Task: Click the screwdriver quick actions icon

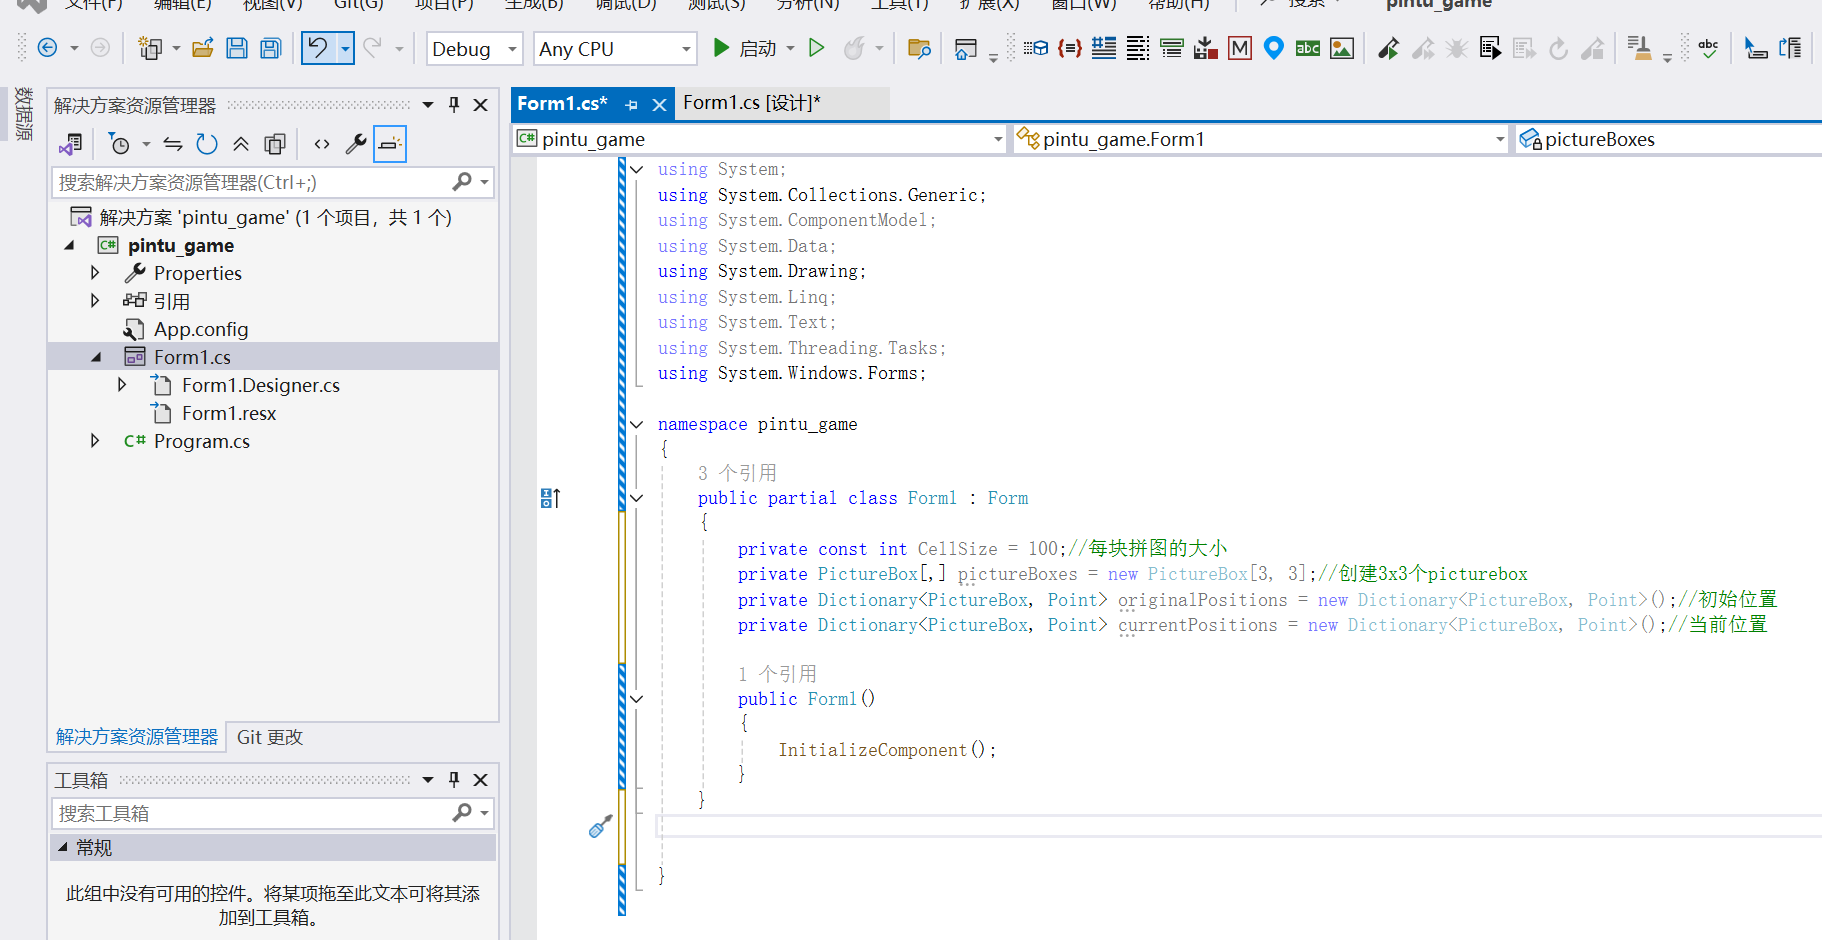Action: [600, 826]
